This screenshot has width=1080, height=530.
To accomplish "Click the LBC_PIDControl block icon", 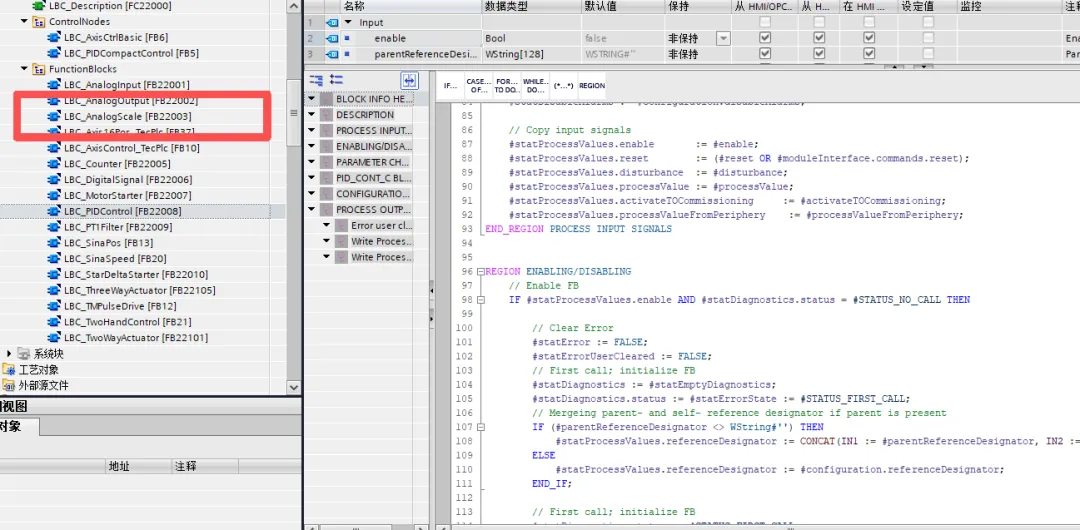I will [x=54, y=212].
